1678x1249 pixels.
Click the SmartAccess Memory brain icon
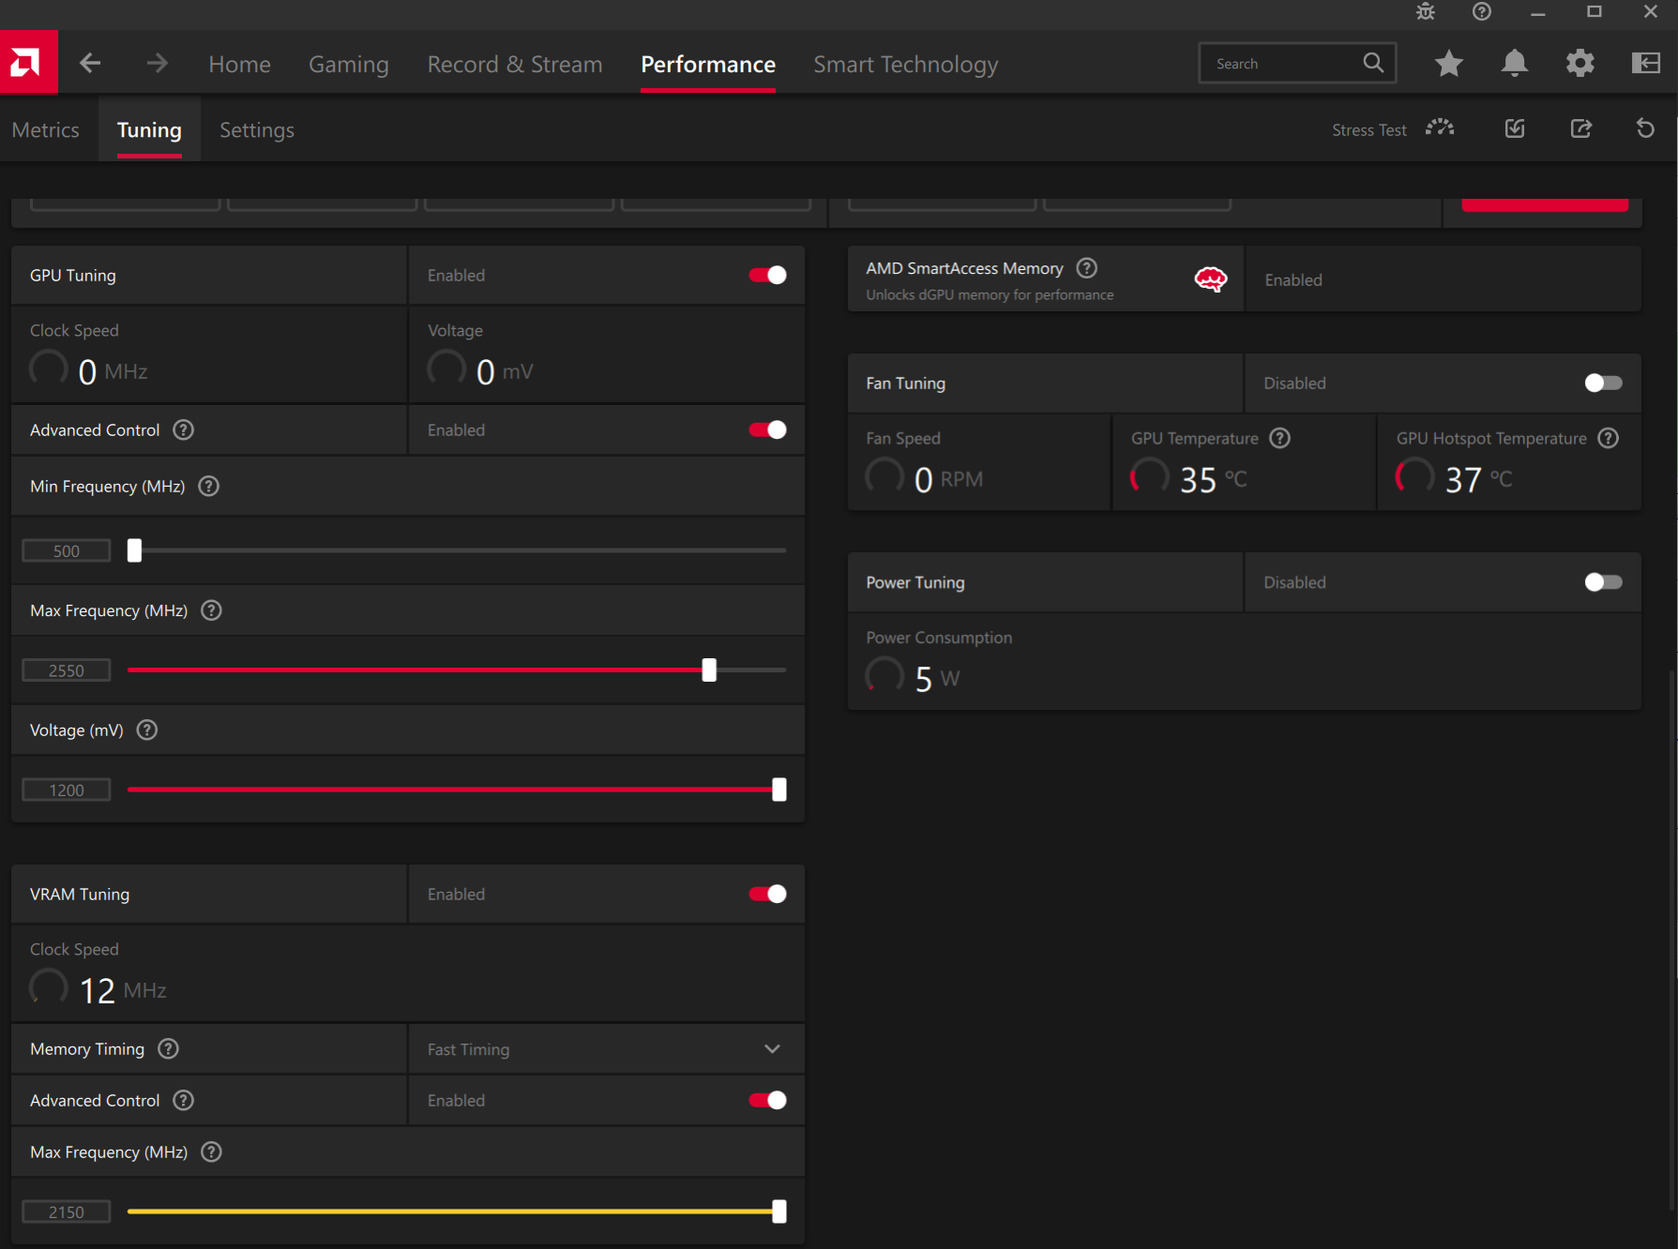click(x=1211, y=279)
